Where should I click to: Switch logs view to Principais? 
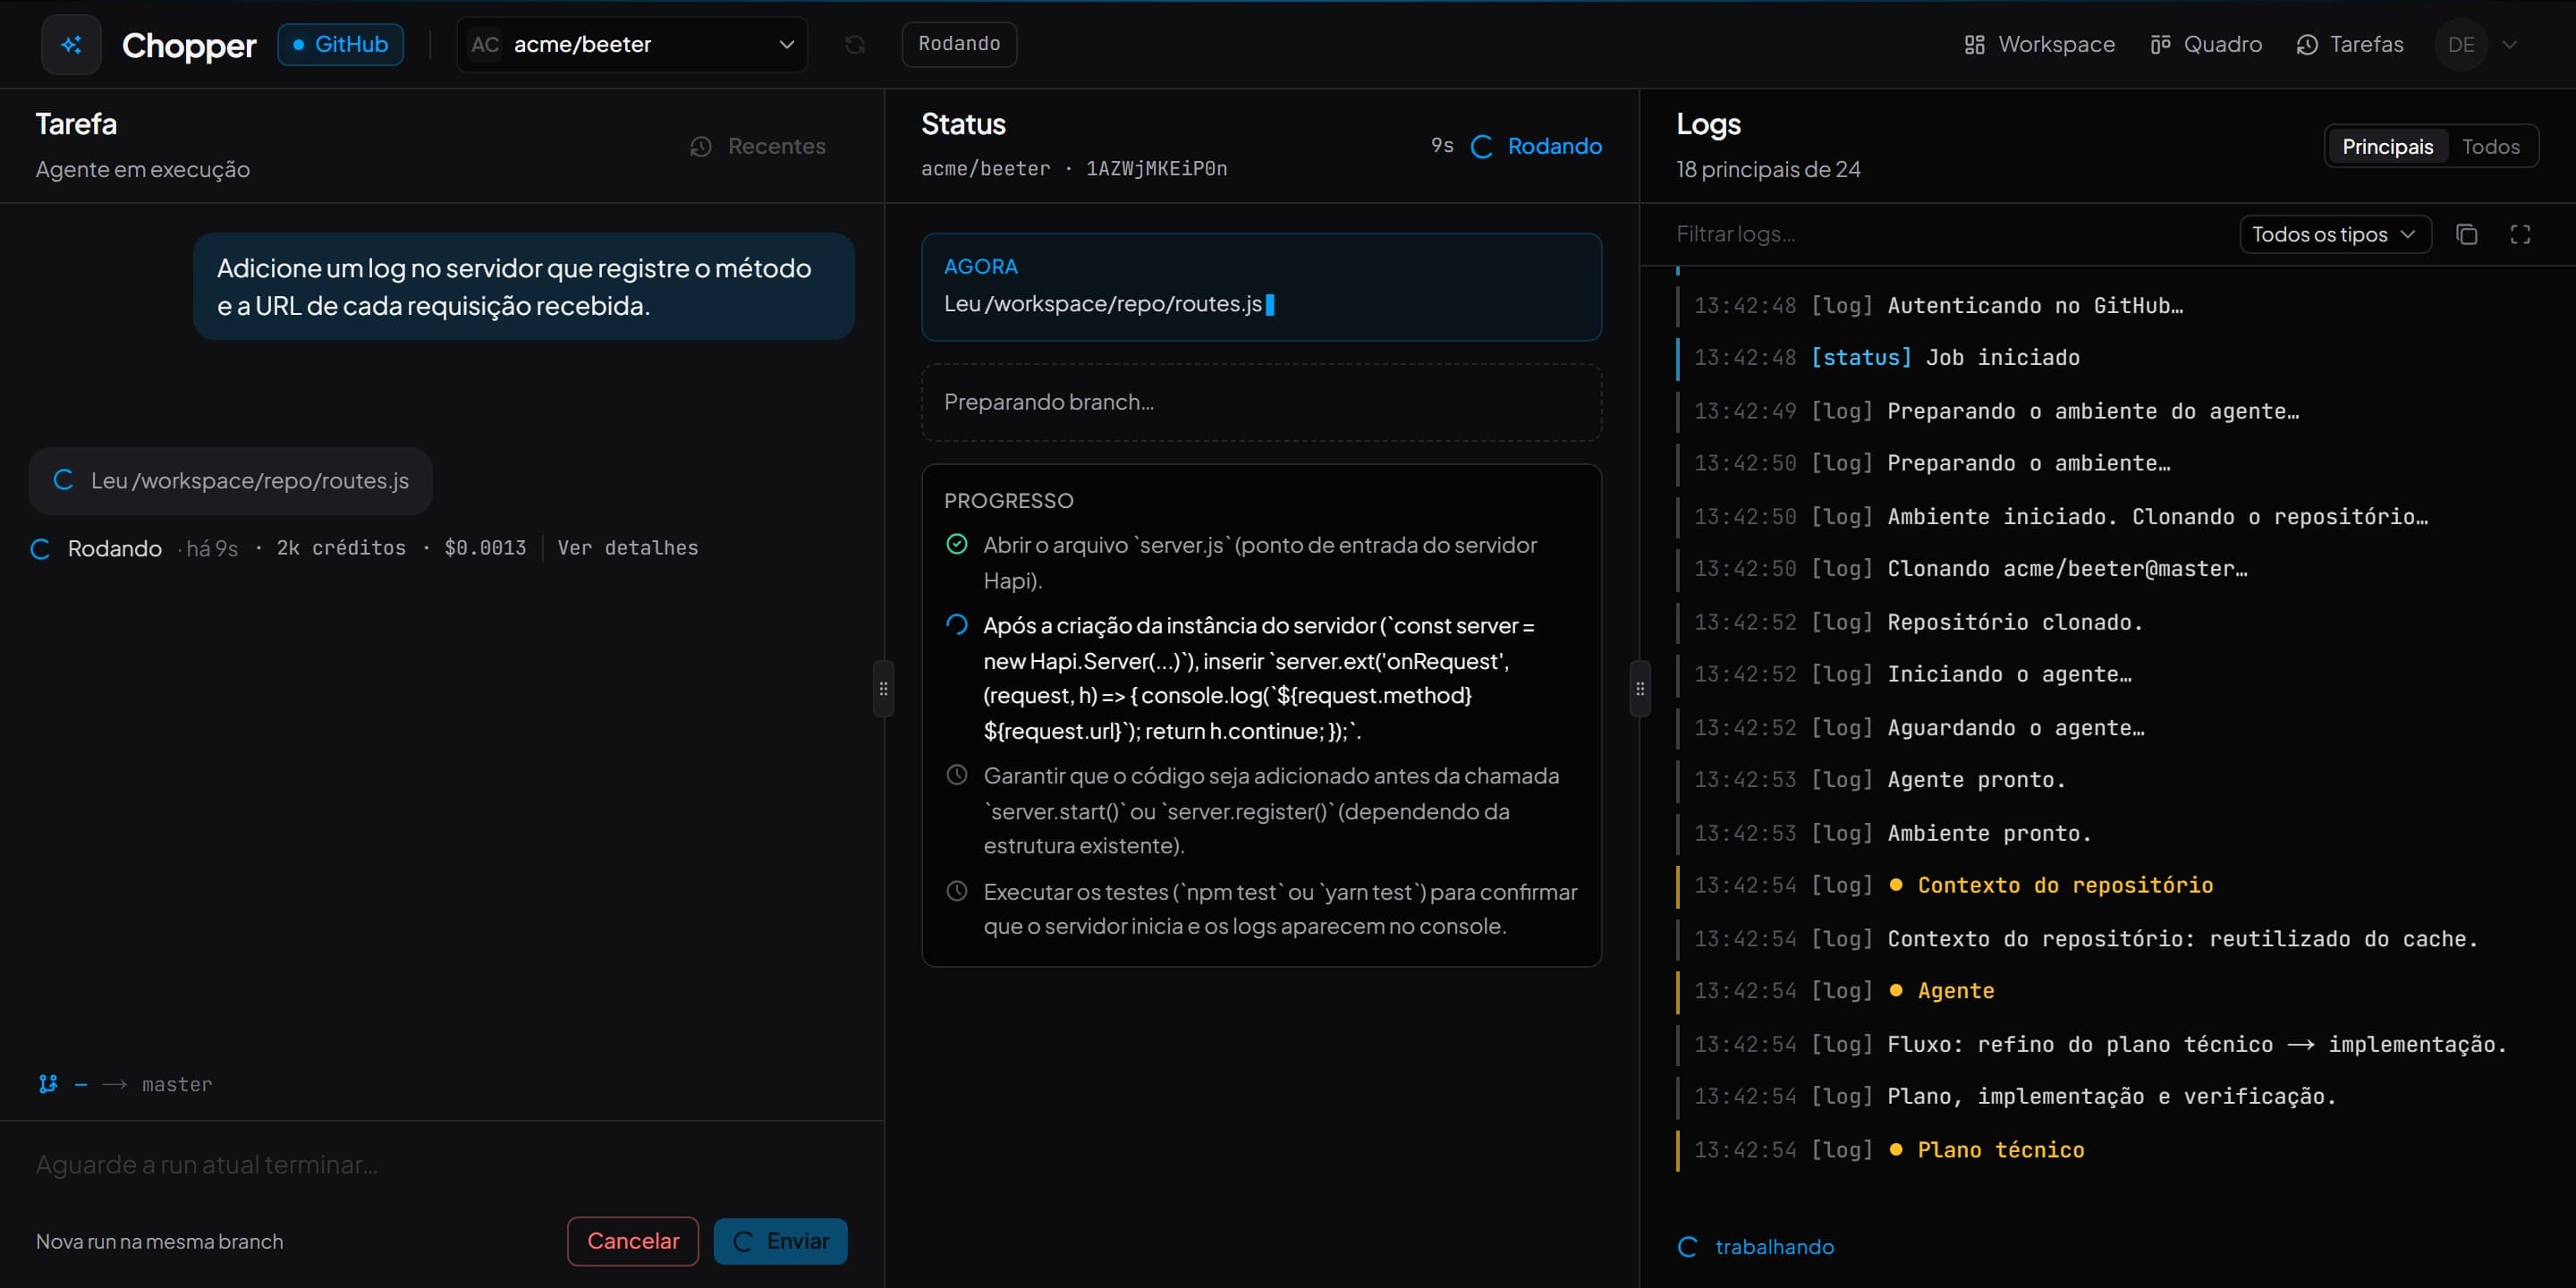2387,147
